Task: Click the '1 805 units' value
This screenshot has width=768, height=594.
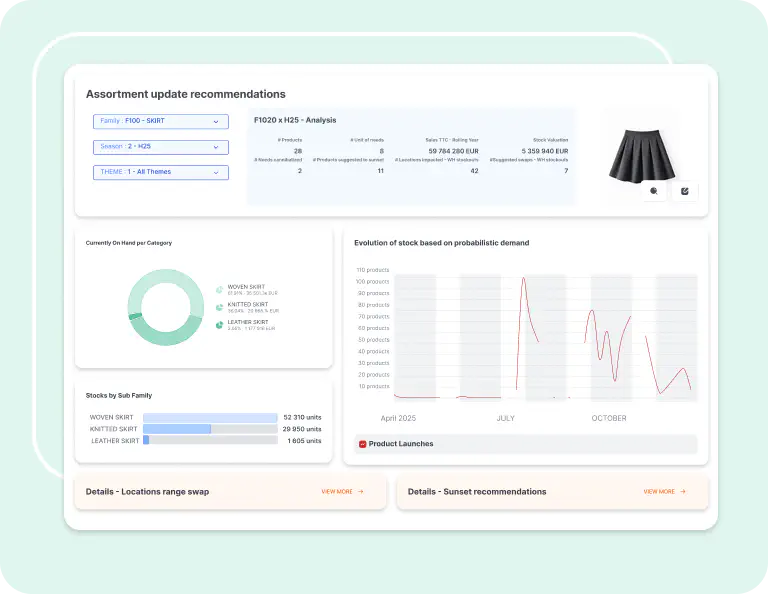Action: [304, 441]
